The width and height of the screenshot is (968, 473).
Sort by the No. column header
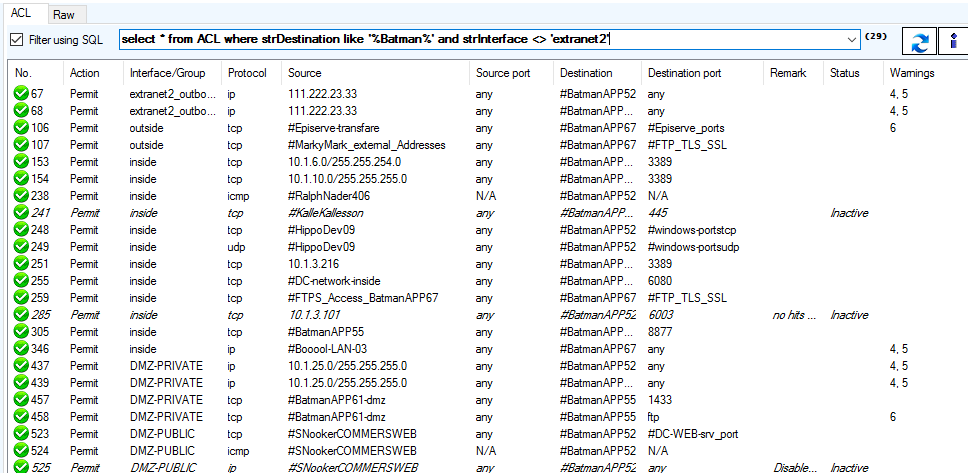(35, 73)
